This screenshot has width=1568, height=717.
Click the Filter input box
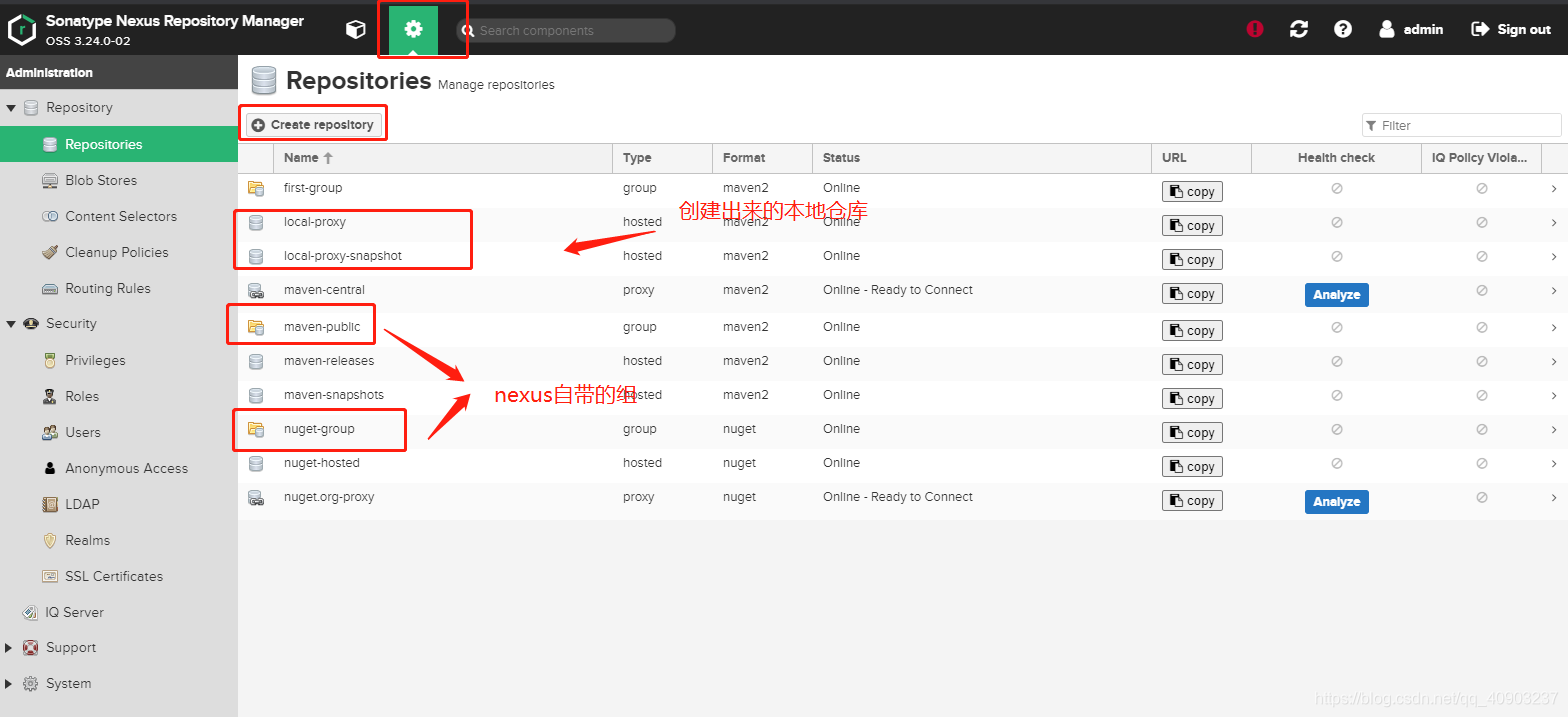[x=1461, y=125]
